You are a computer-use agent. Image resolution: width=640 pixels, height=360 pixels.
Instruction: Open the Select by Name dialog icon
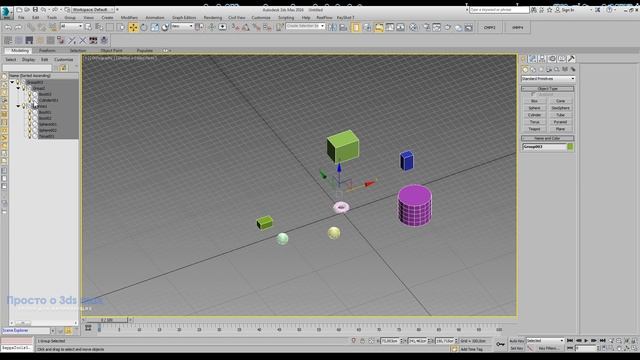[x=99, y=27]
